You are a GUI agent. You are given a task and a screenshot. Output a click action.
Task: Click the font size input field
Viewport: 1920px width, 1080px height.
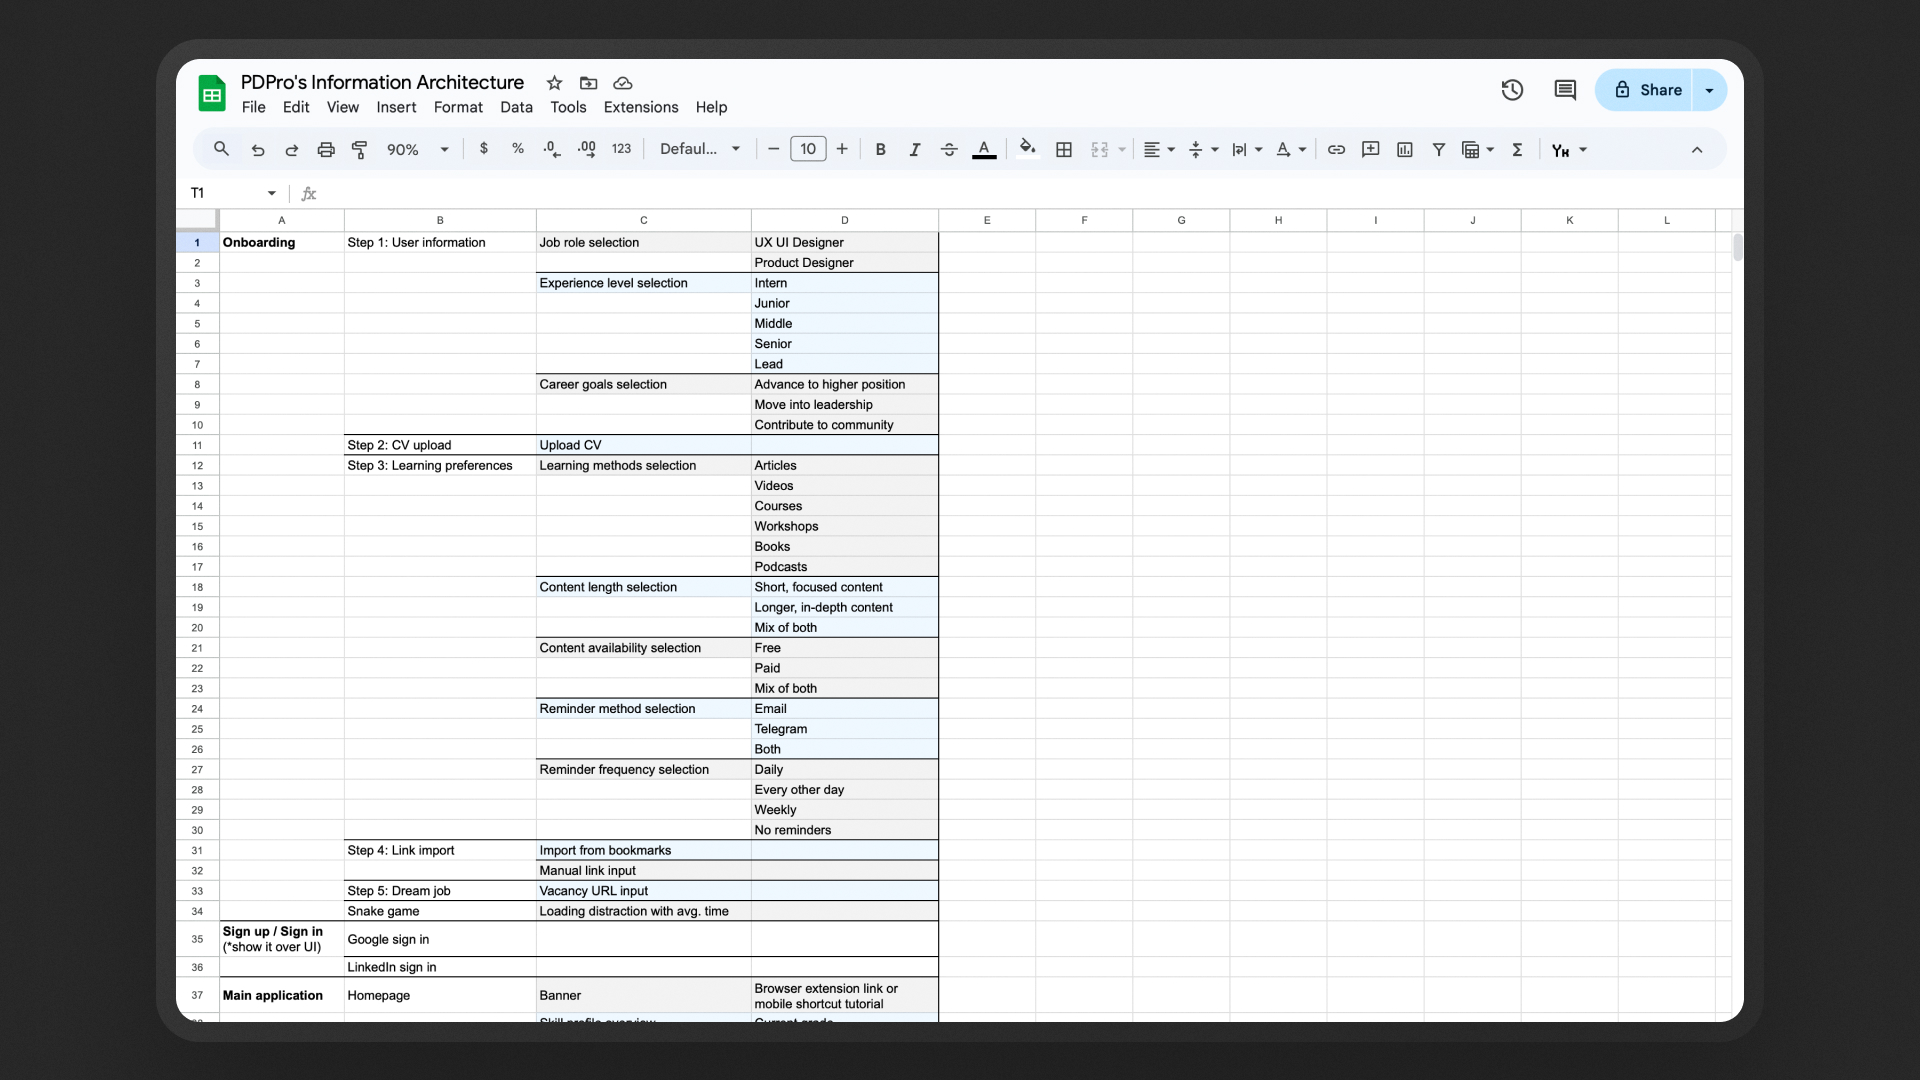(808, 149)
